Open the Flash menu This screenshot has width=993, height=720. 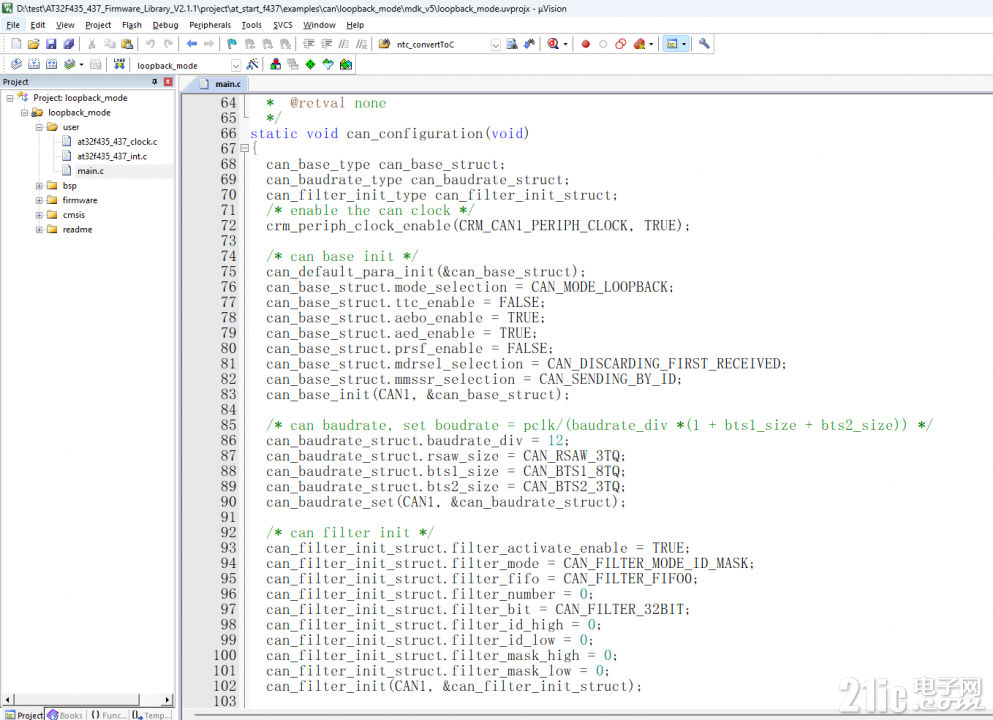click(x=132, y=25)
